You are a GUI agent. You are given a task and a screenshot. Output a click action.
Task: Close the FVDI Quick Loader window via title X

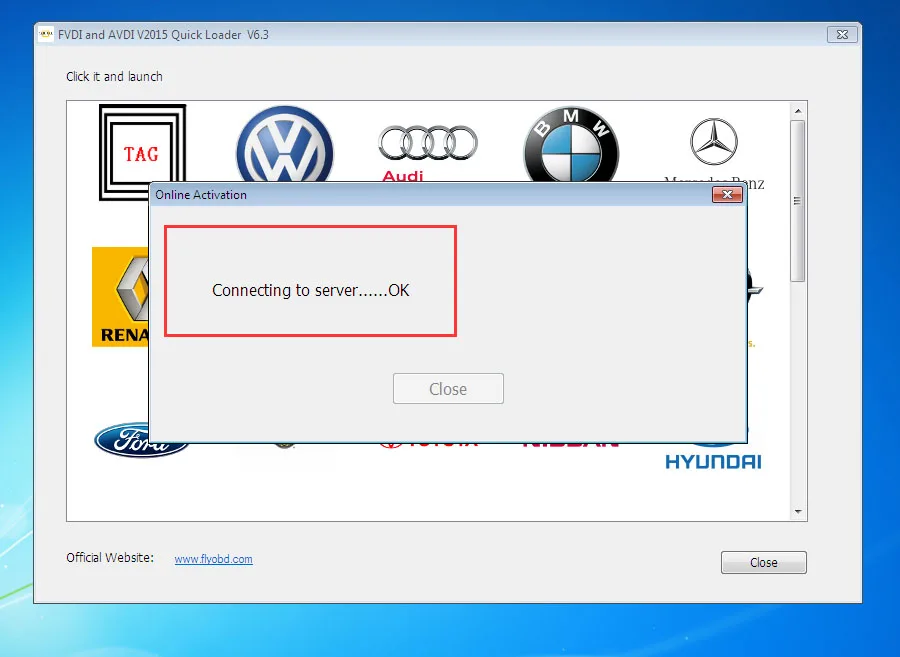pyautogui.click(x=842, y=34)
